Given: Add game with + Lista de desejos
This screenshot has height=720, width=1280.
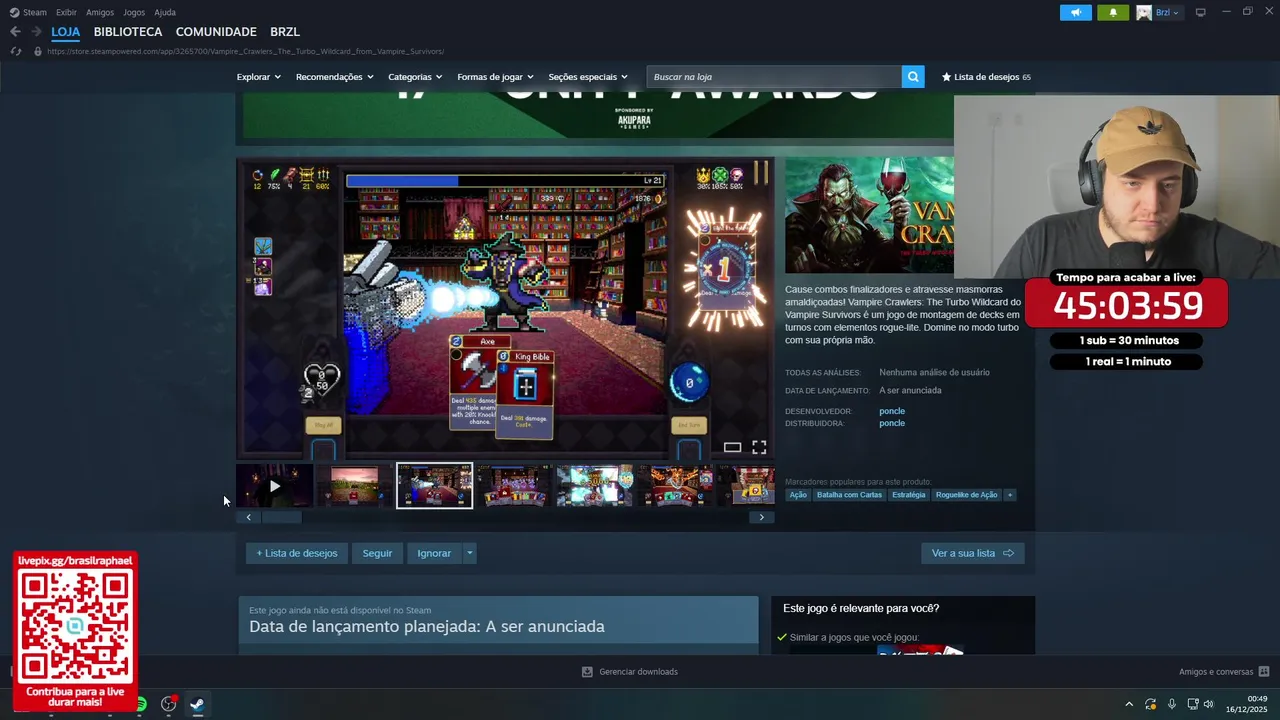Looking at the screenshot, I should pyautogui.click(x=297, y=553).
